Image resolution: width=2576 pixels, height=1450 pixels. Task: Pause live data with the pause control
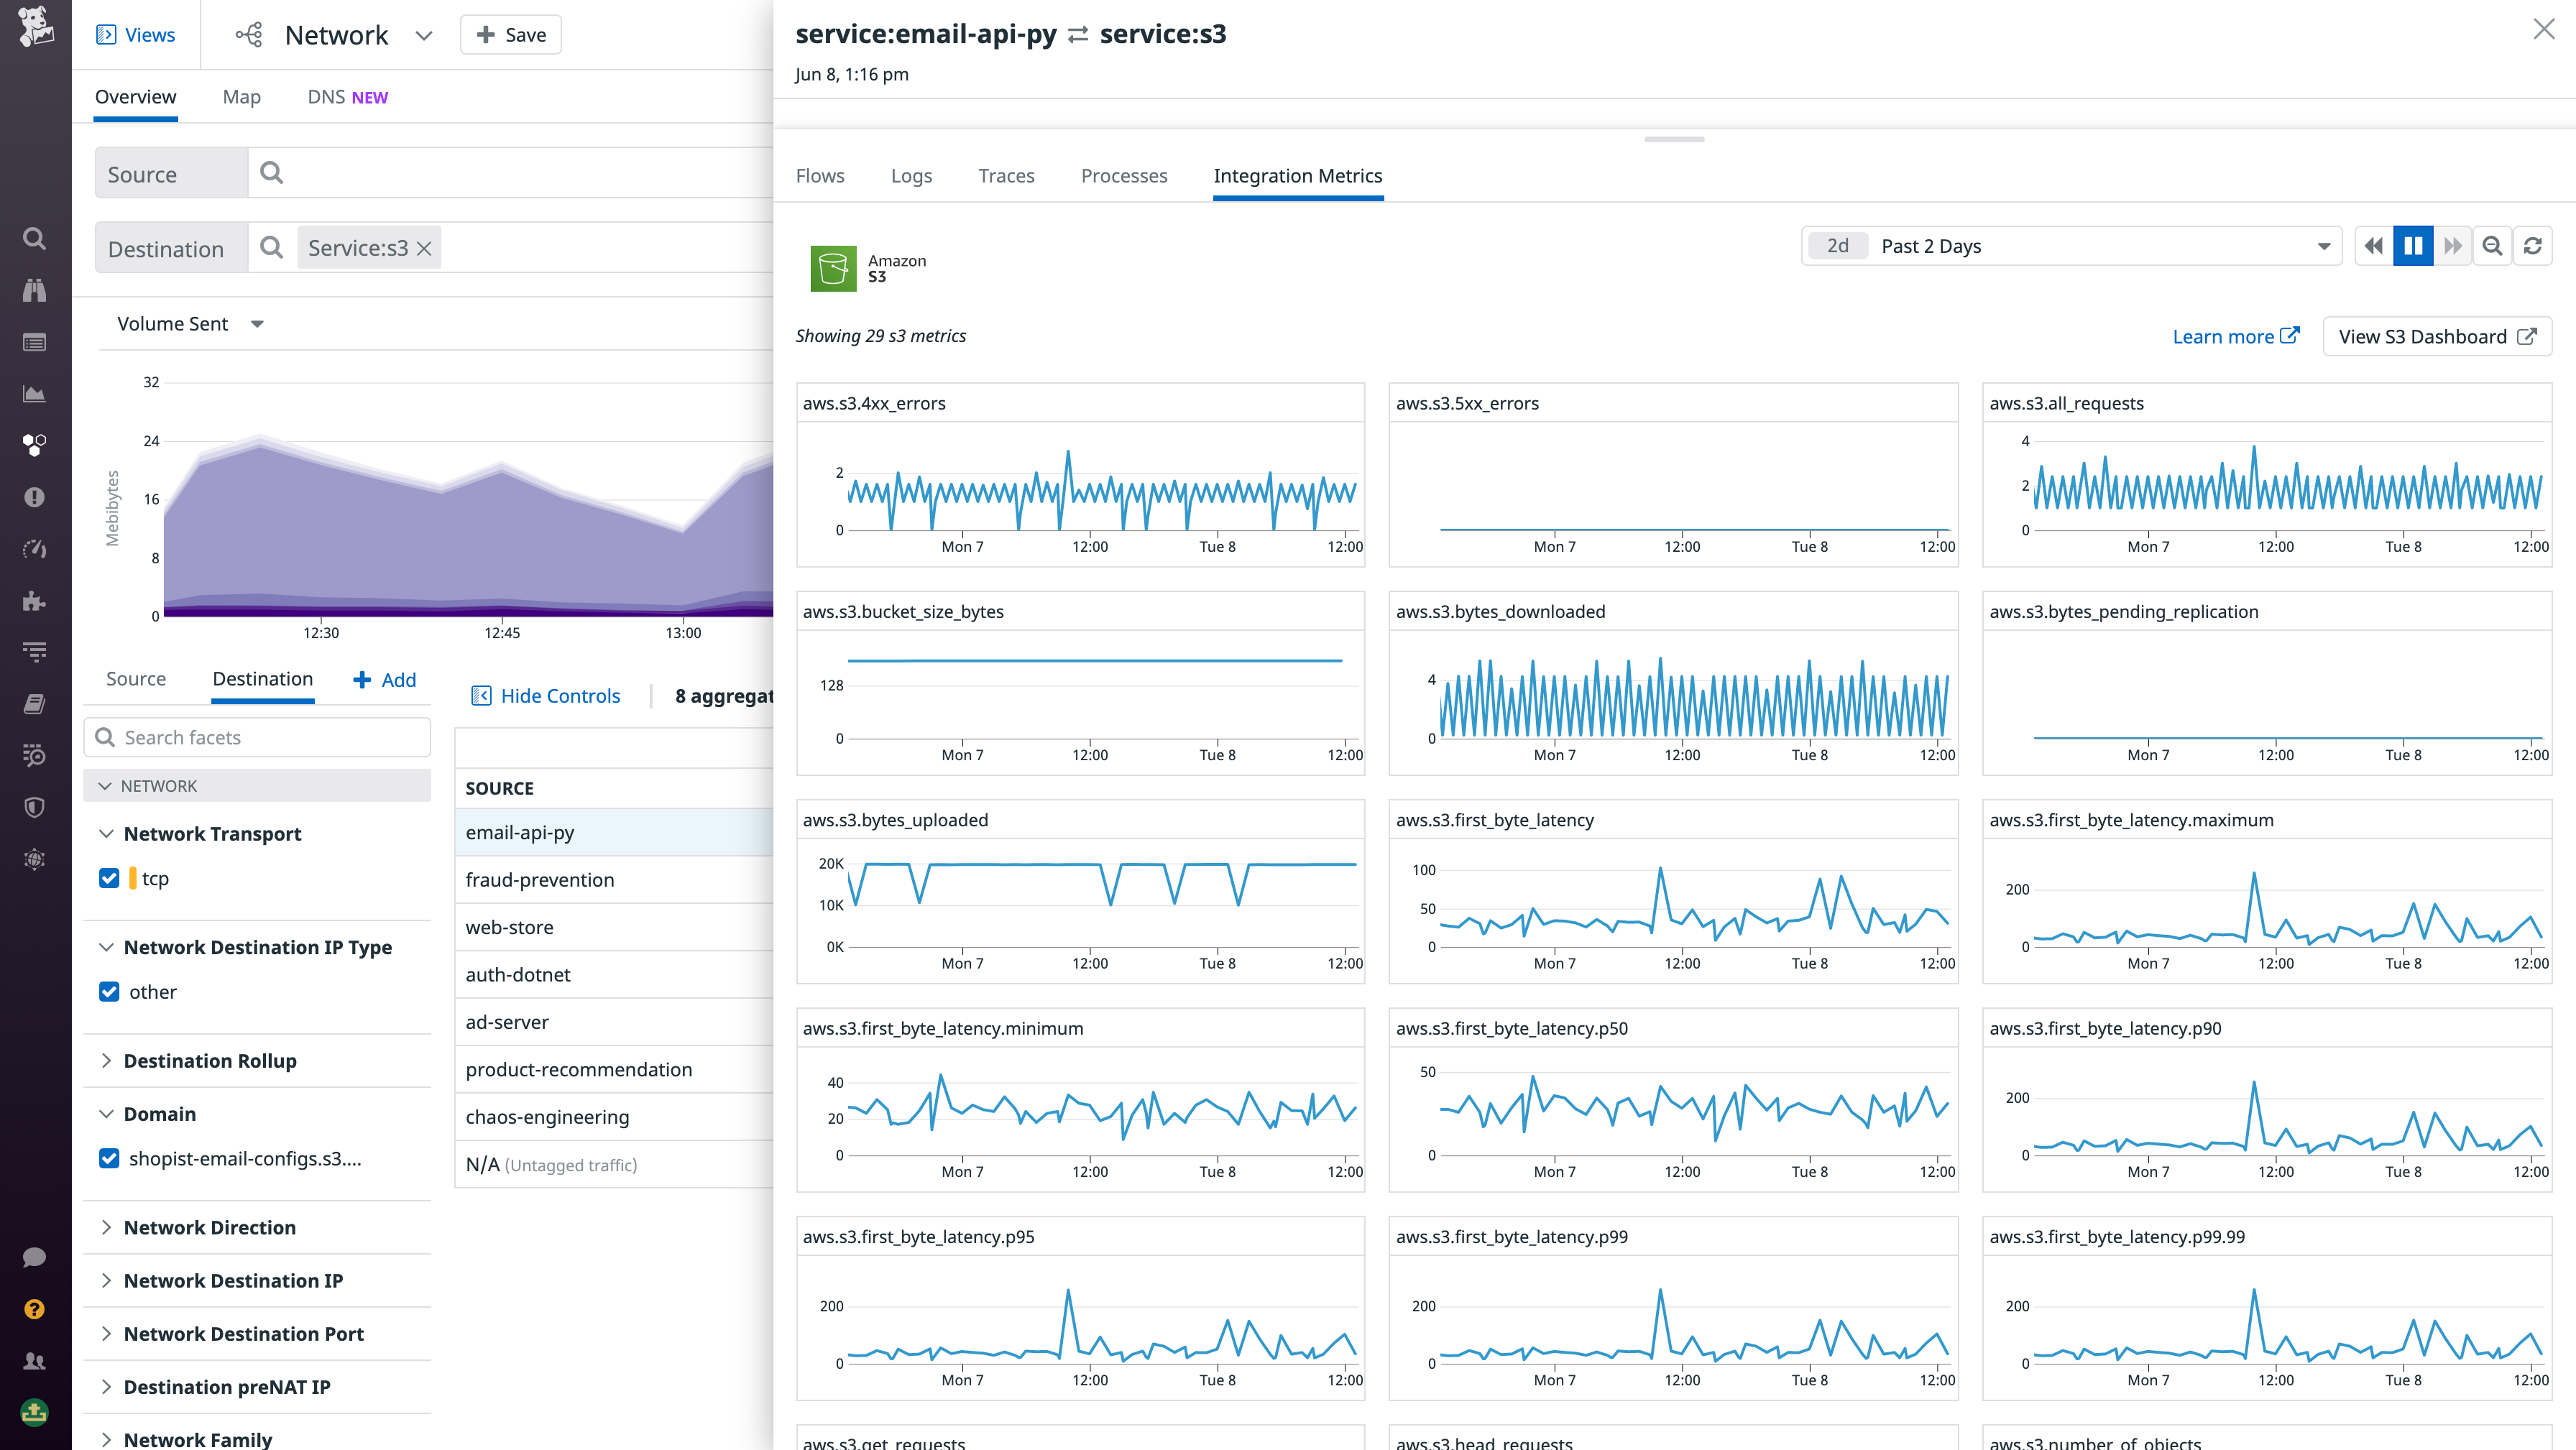[x=2413, y=245]
